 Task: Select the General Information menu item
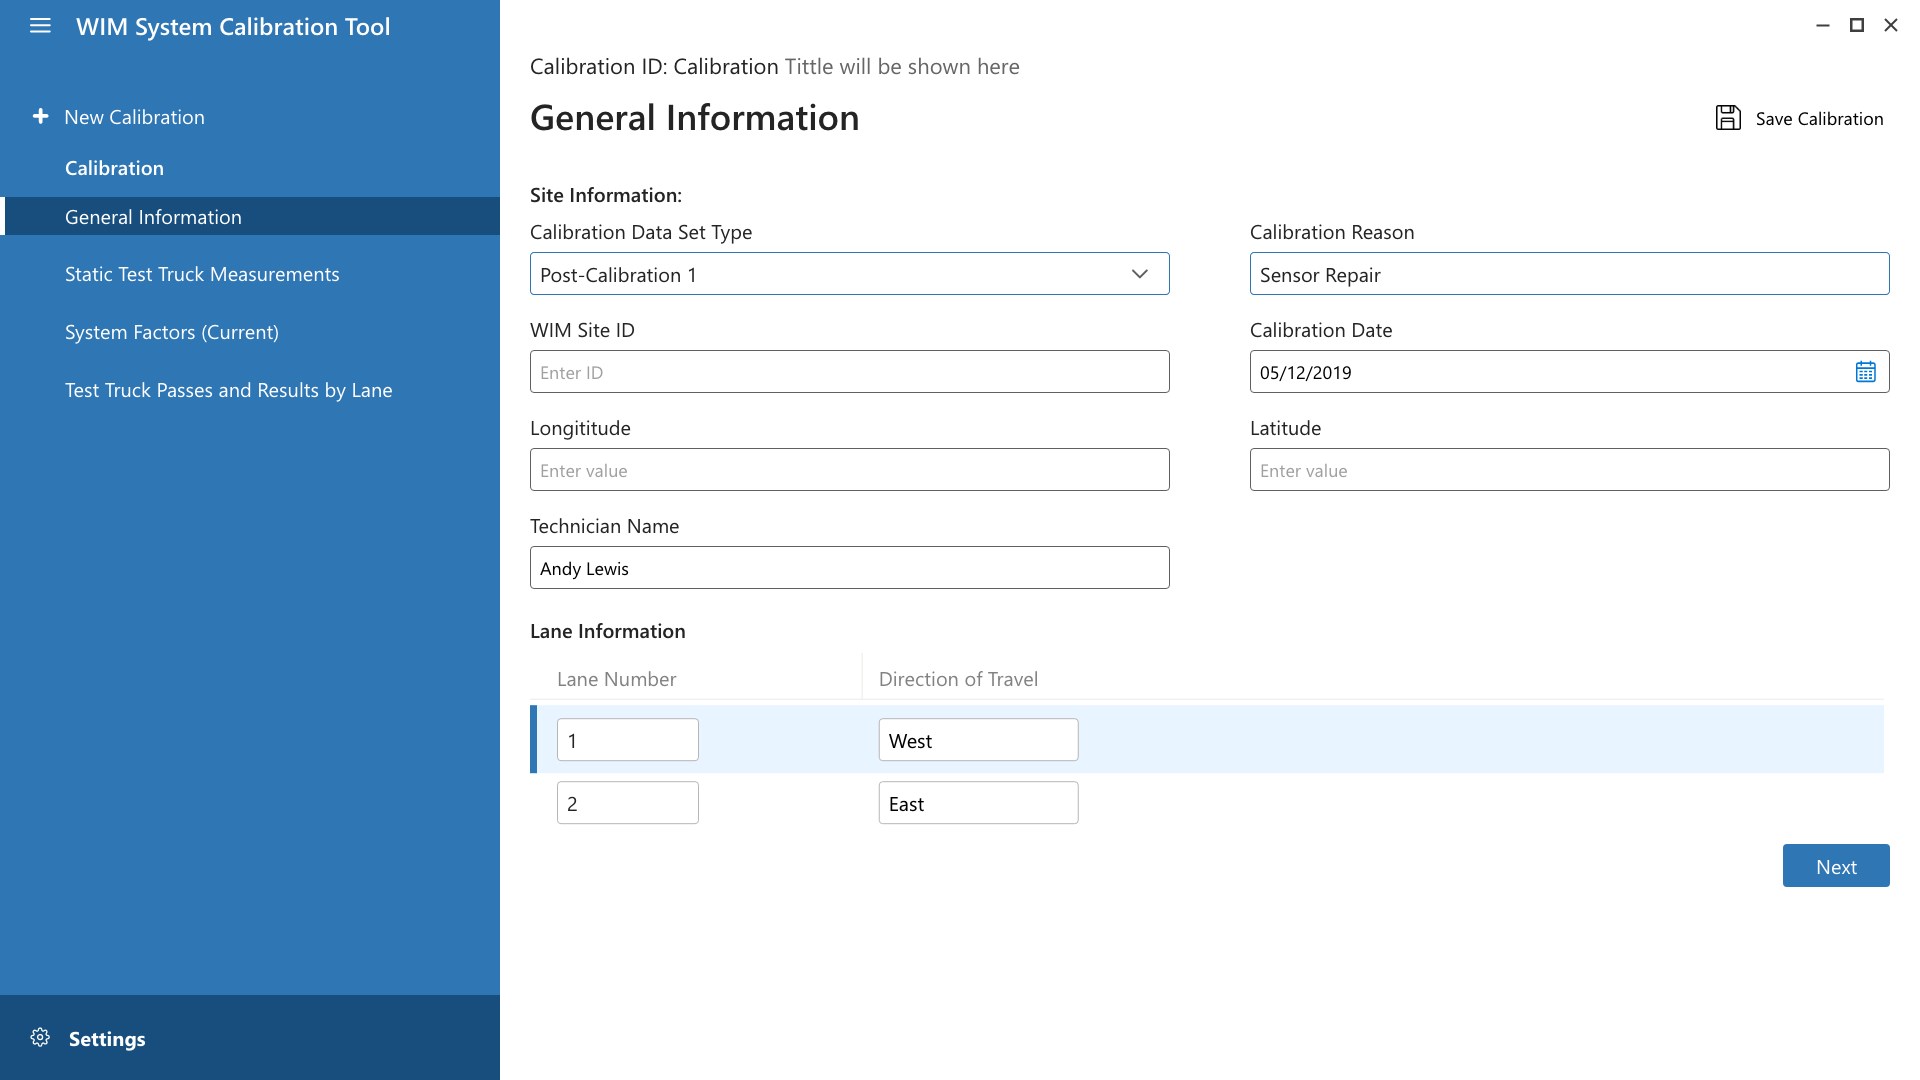point(153,217)
